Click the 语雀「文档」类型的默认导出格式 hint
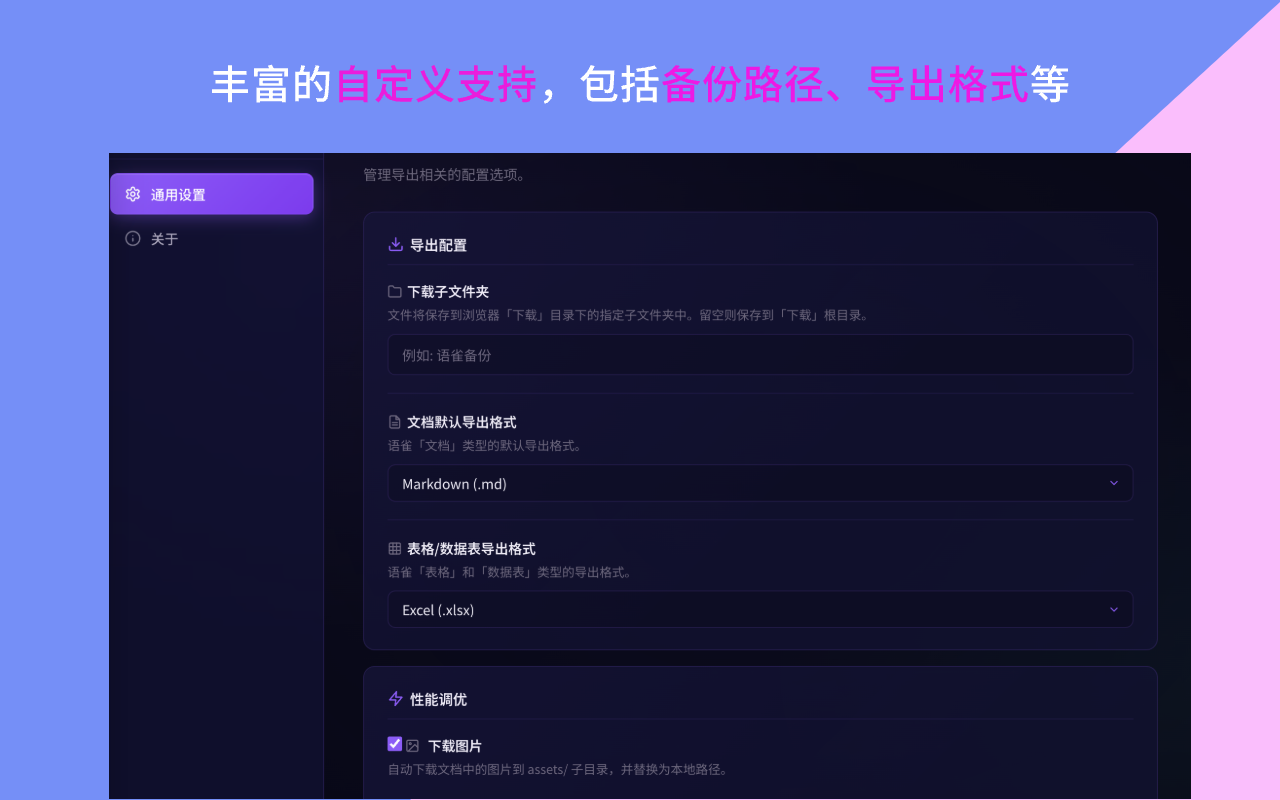This screenshot has width=1280, height=800. (485, 446)
